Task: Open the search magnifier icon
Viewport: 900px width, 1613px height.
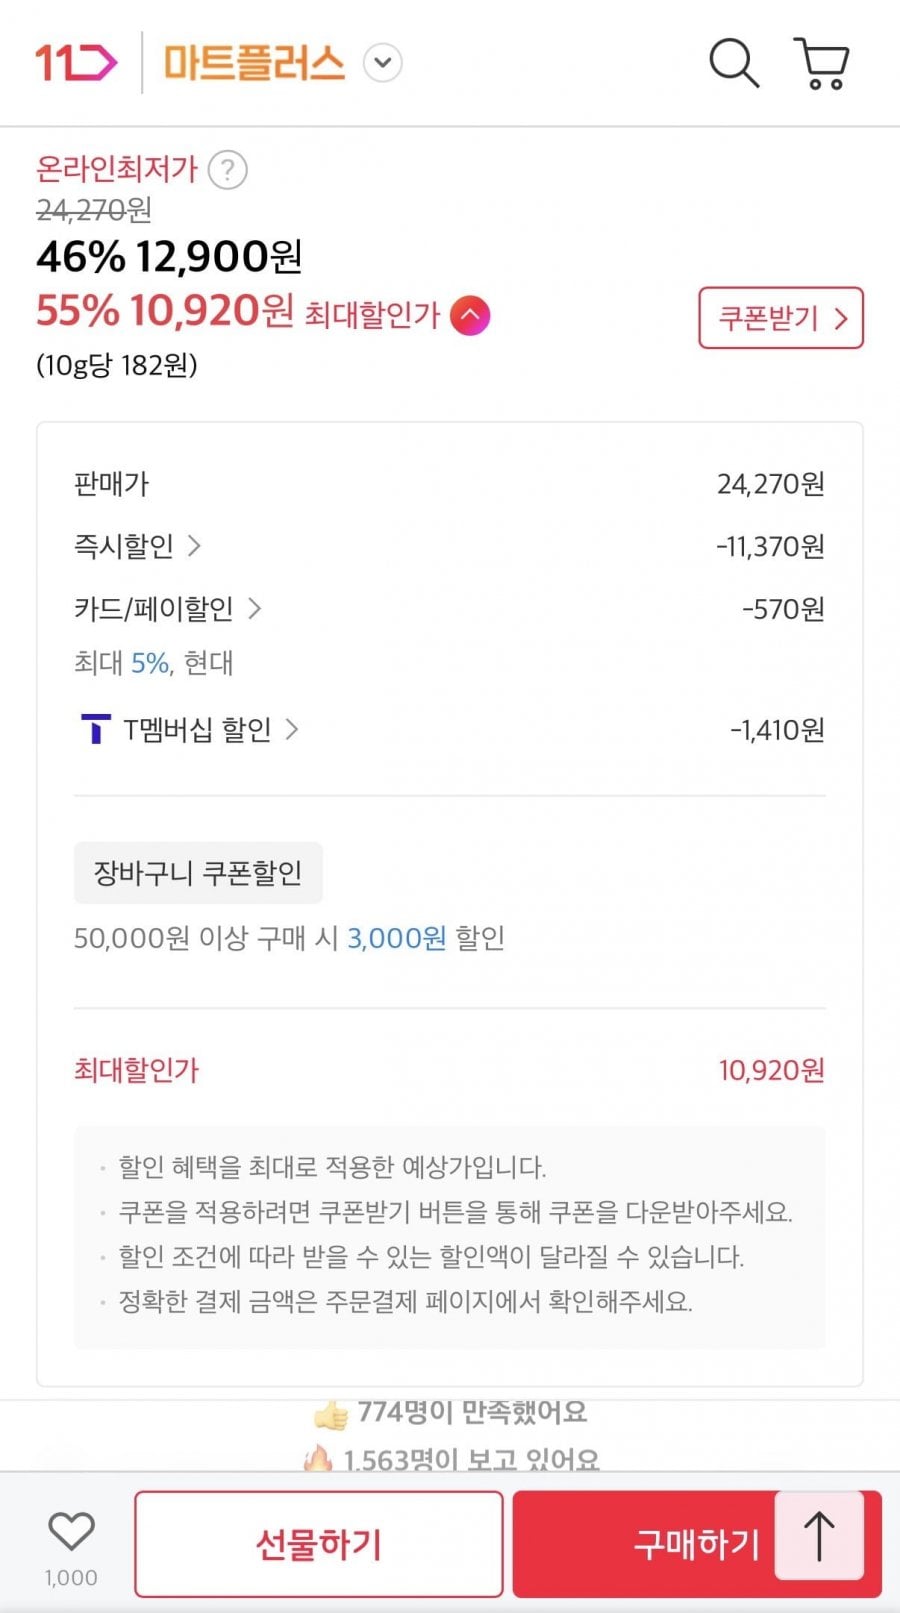Action: tap(734, 63)
